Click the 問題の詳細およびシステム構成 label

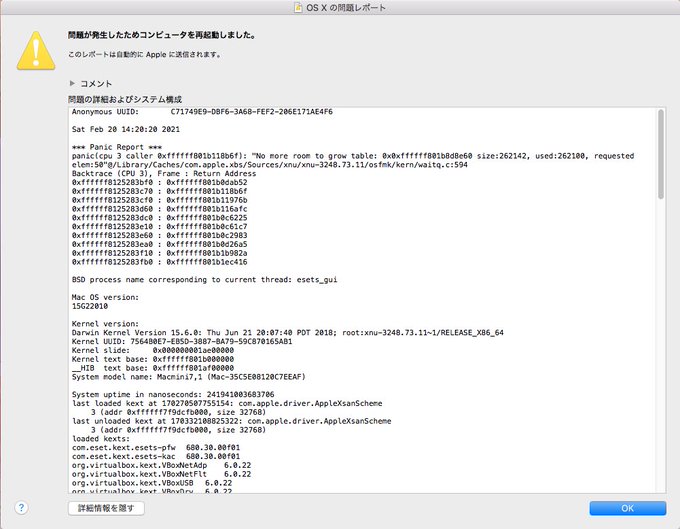pos(125,99)
